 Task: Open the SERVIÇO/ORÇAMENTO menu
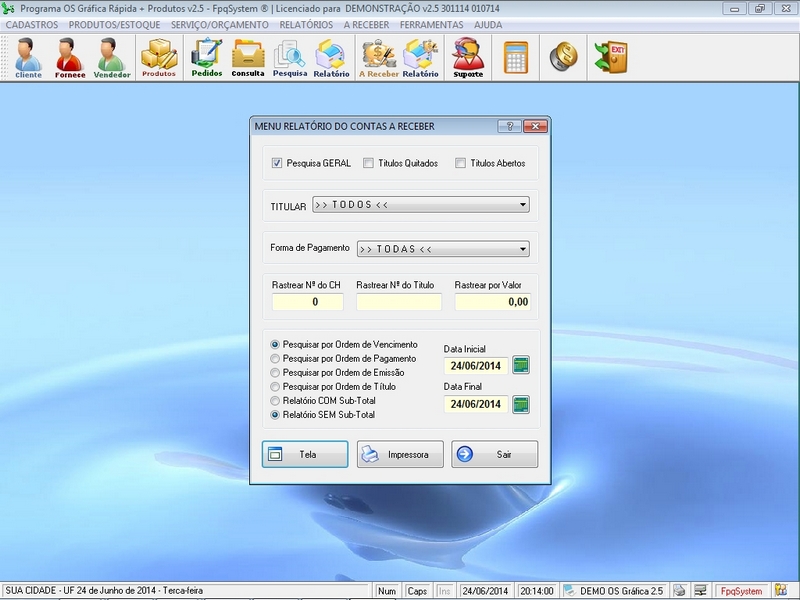tap(219, 24)
